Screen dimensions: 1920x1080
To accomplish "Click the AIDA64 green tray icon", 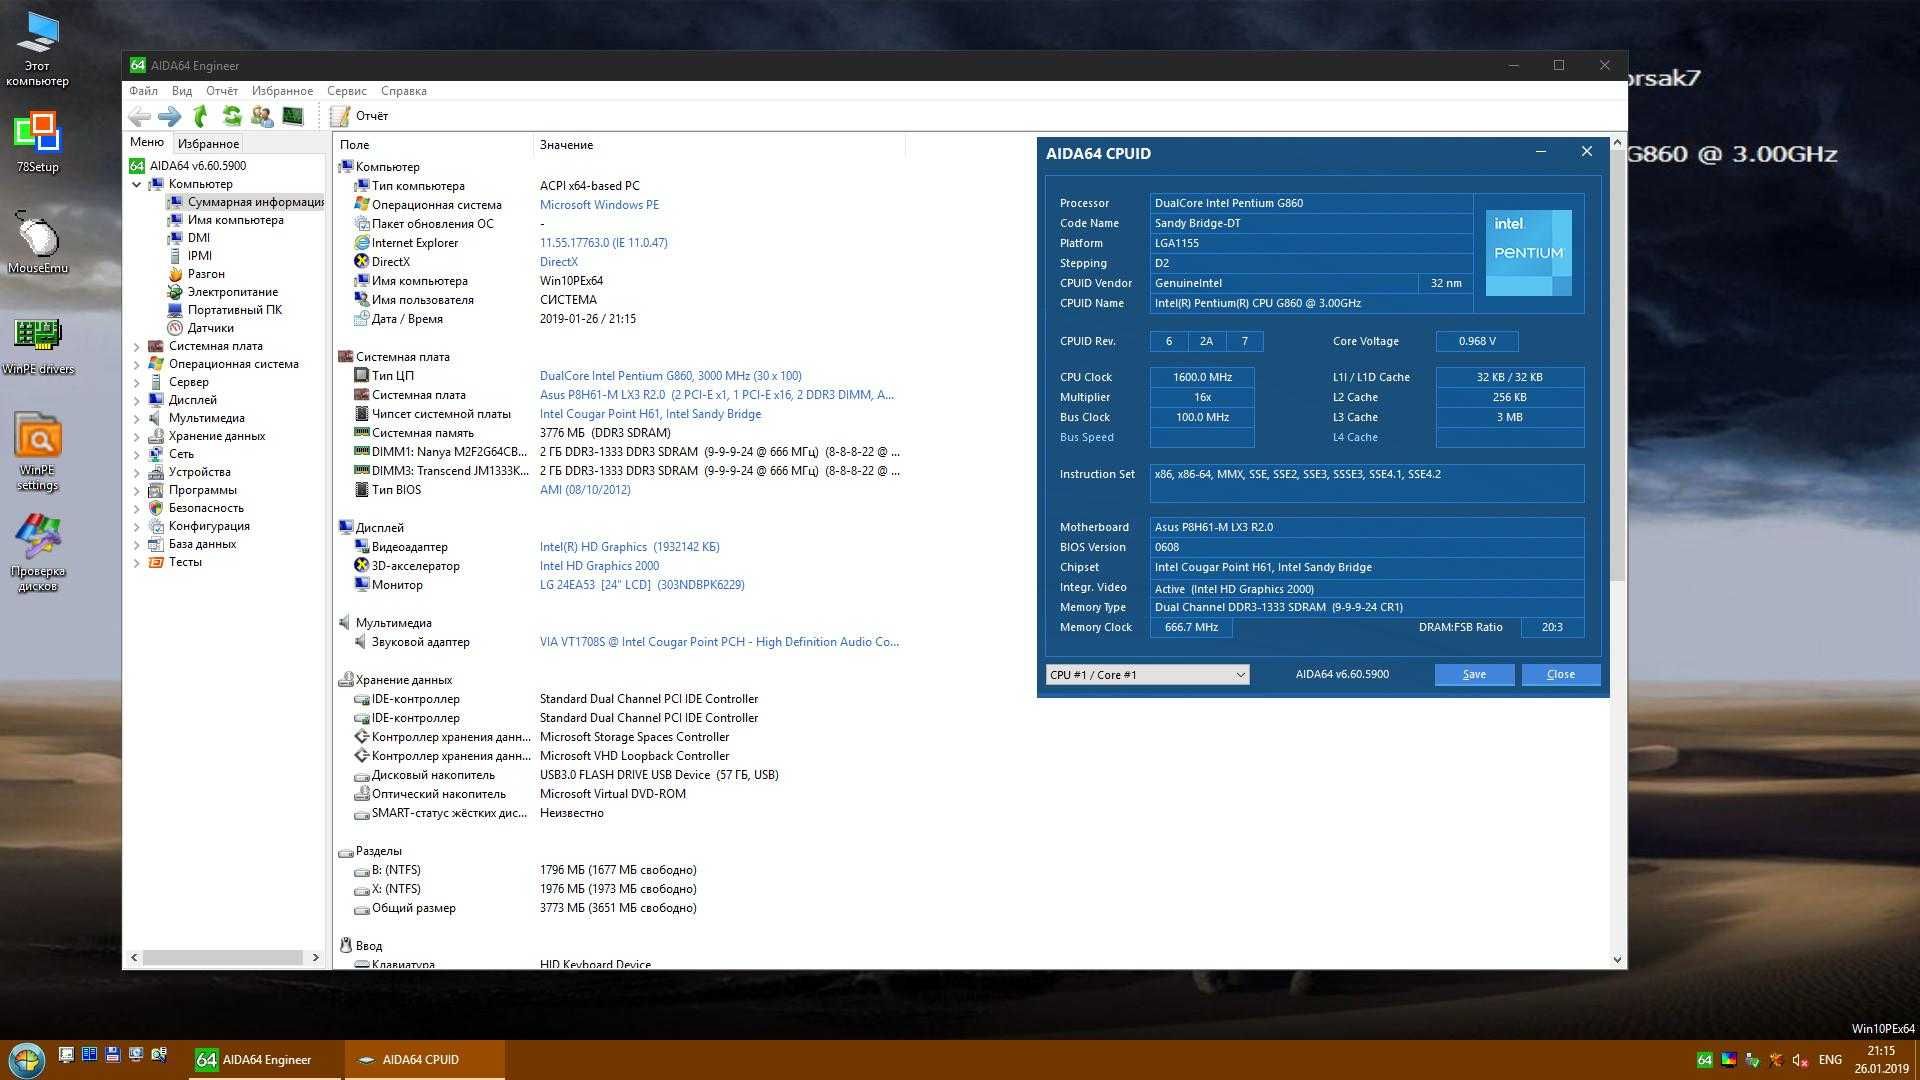I will coord(1704,1060).
